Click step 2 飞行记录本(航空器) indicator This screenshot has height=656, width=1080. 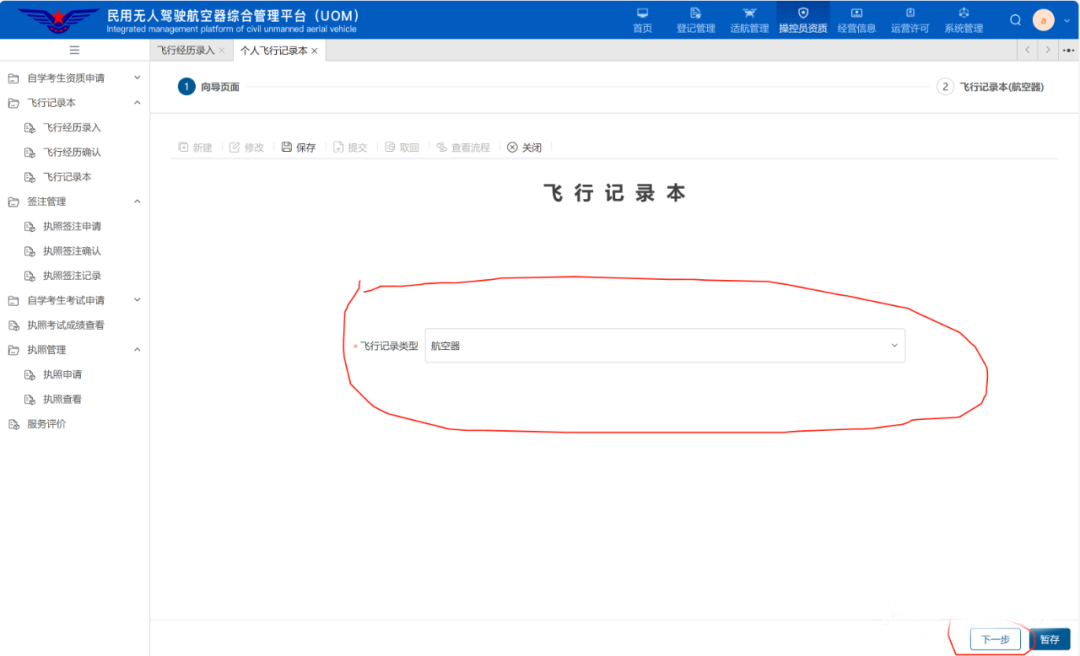pyautogui.click(x=990, y=87)
